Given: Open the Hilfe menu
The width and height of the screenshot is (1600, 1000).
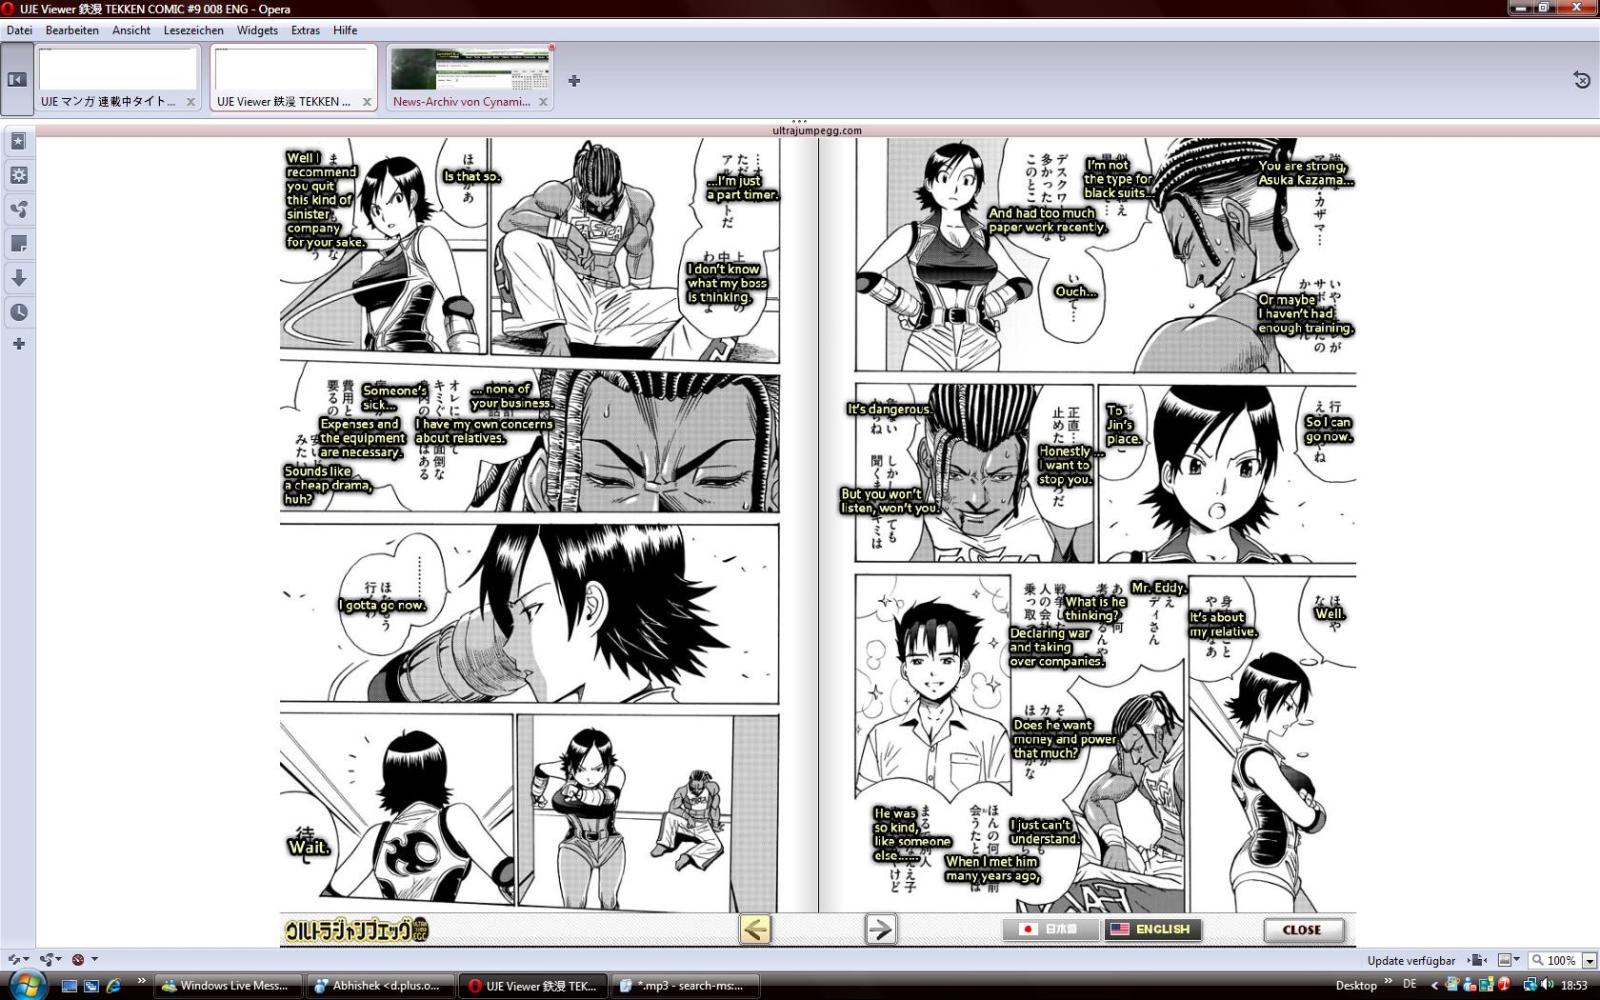Looking at the screenshot, I should [345, 30].
